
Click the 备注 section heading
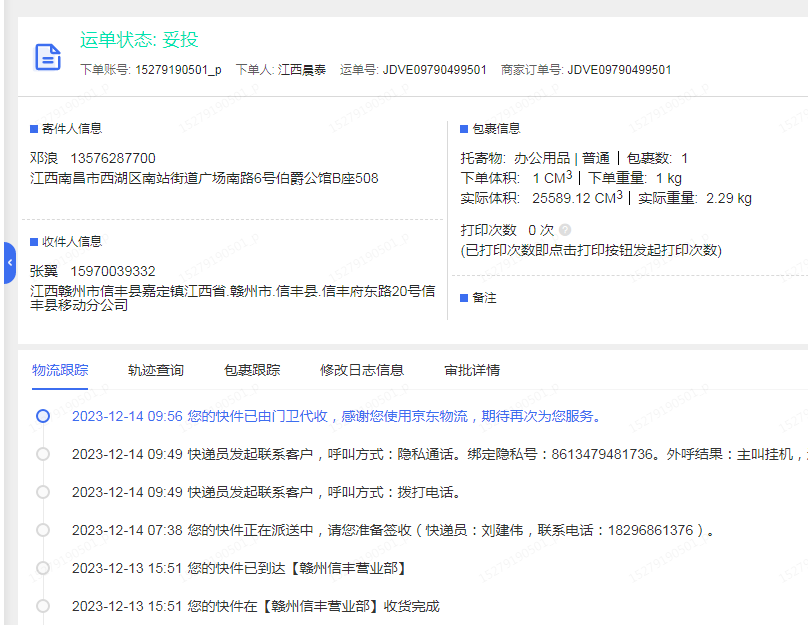484,298
